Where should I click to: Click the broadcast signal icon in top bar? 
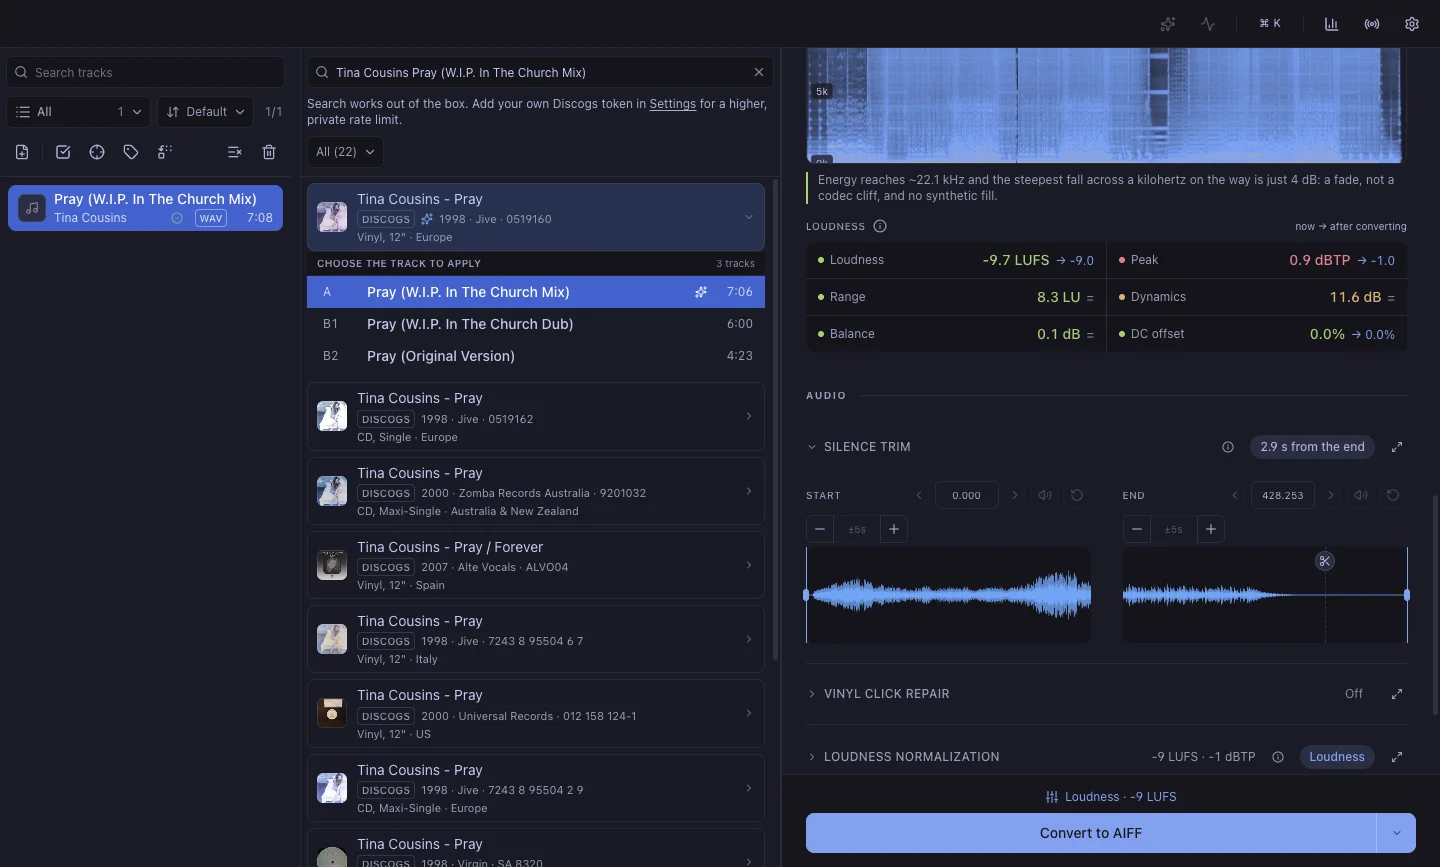1372,24
